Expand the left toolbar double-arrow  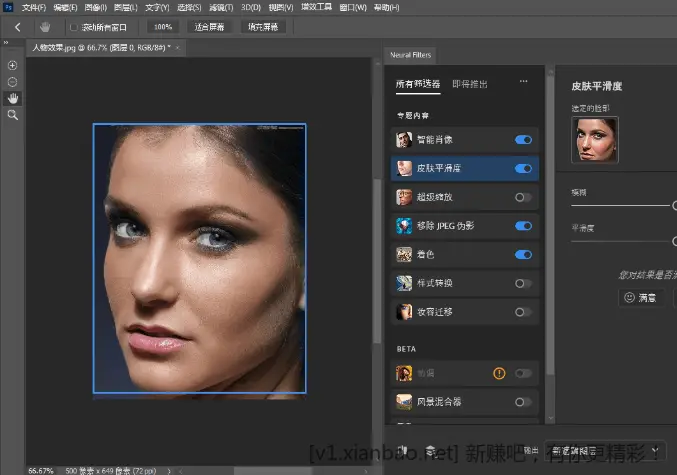pos(6,42)
